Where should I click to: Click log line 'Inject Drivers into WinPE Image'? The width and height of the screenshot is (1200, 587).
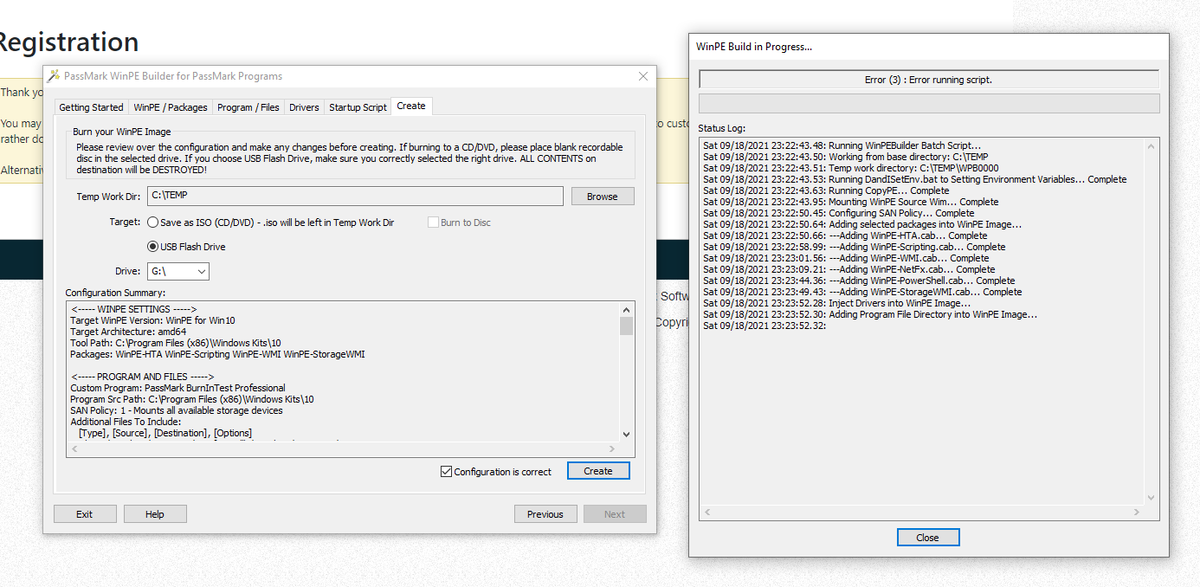(837, 303)
